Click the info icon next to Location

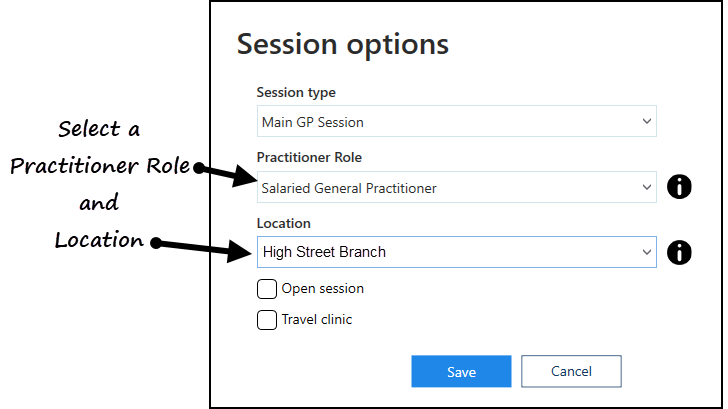coord(679,253)
